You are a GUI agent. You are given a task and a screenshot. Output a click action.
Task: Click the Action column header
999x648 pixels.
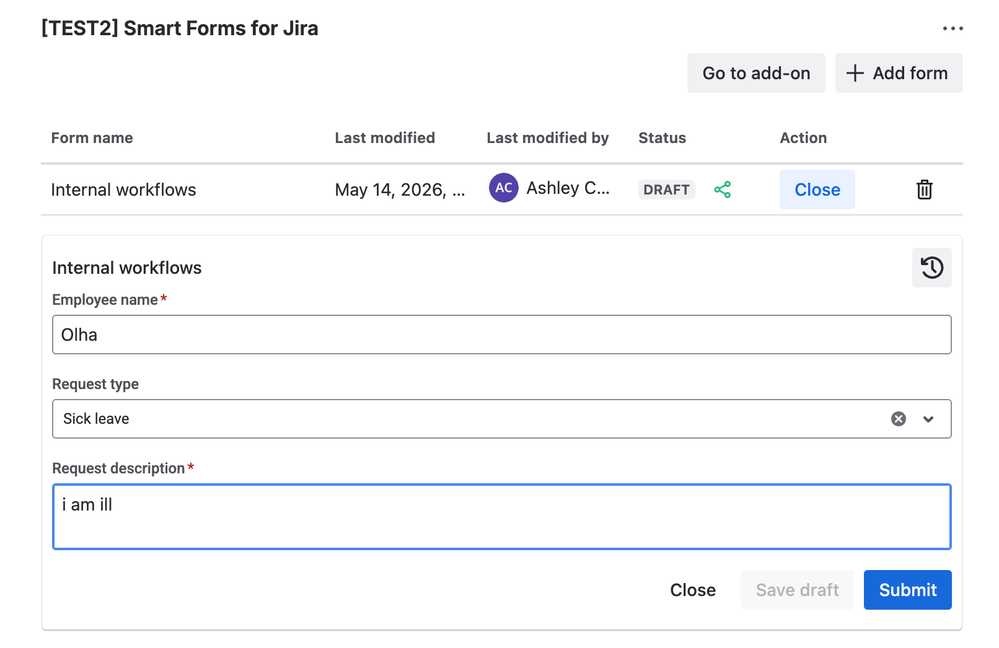(x=803, y=138)
